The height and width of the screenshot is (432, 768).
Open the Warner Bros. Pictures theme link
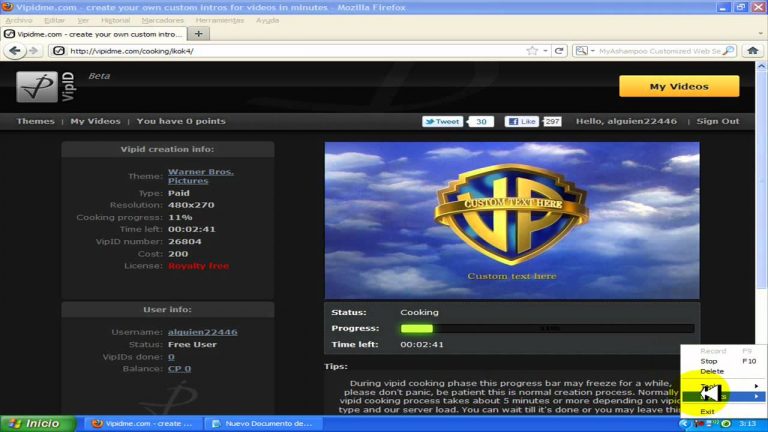pyautogui.click(x=200, y=176)
